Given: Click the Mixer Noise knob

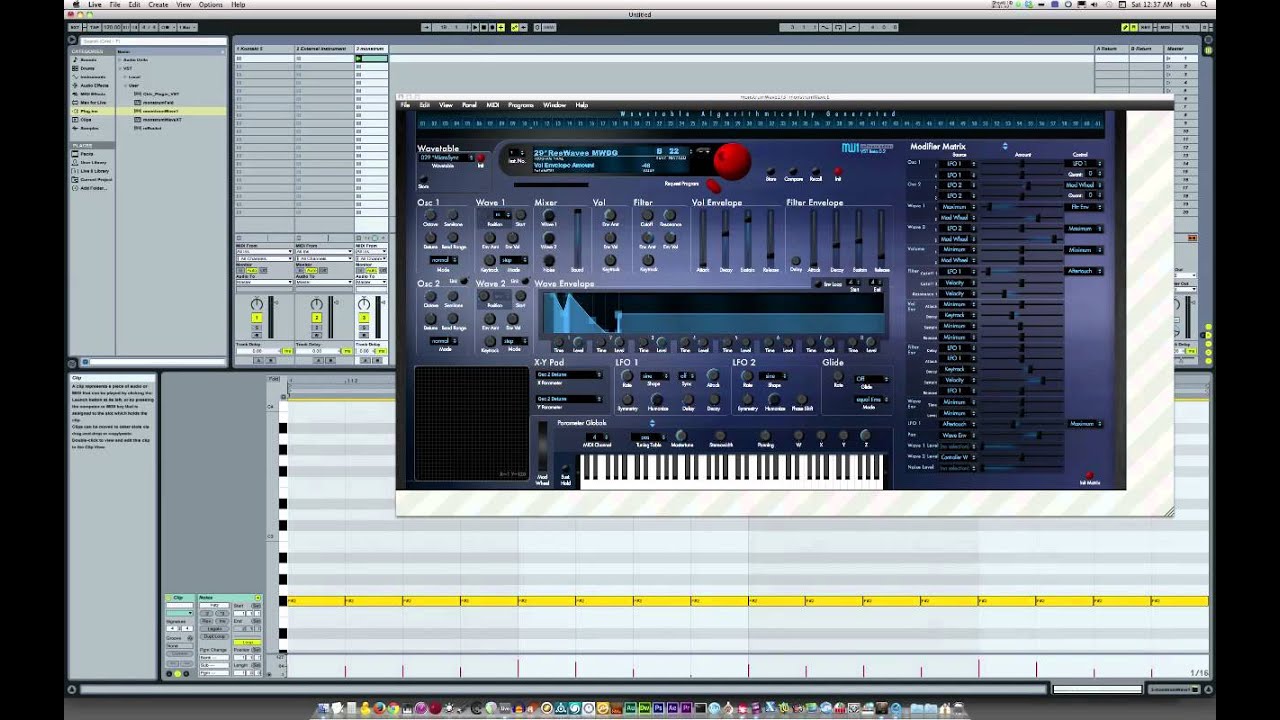Looking at the screenshot, I should (x=549, y=261).
